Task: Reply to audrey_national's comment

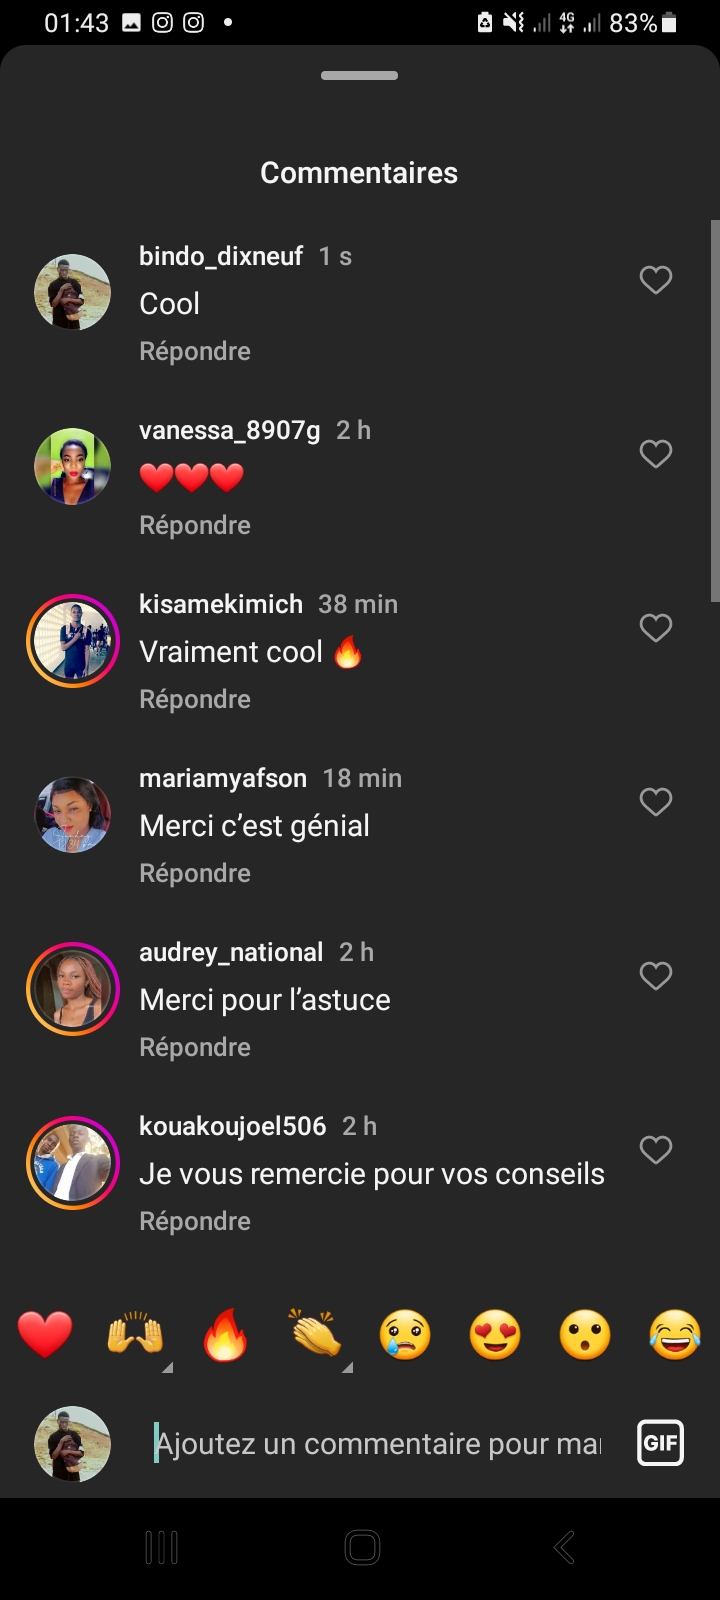Action: coord(195,1047)
